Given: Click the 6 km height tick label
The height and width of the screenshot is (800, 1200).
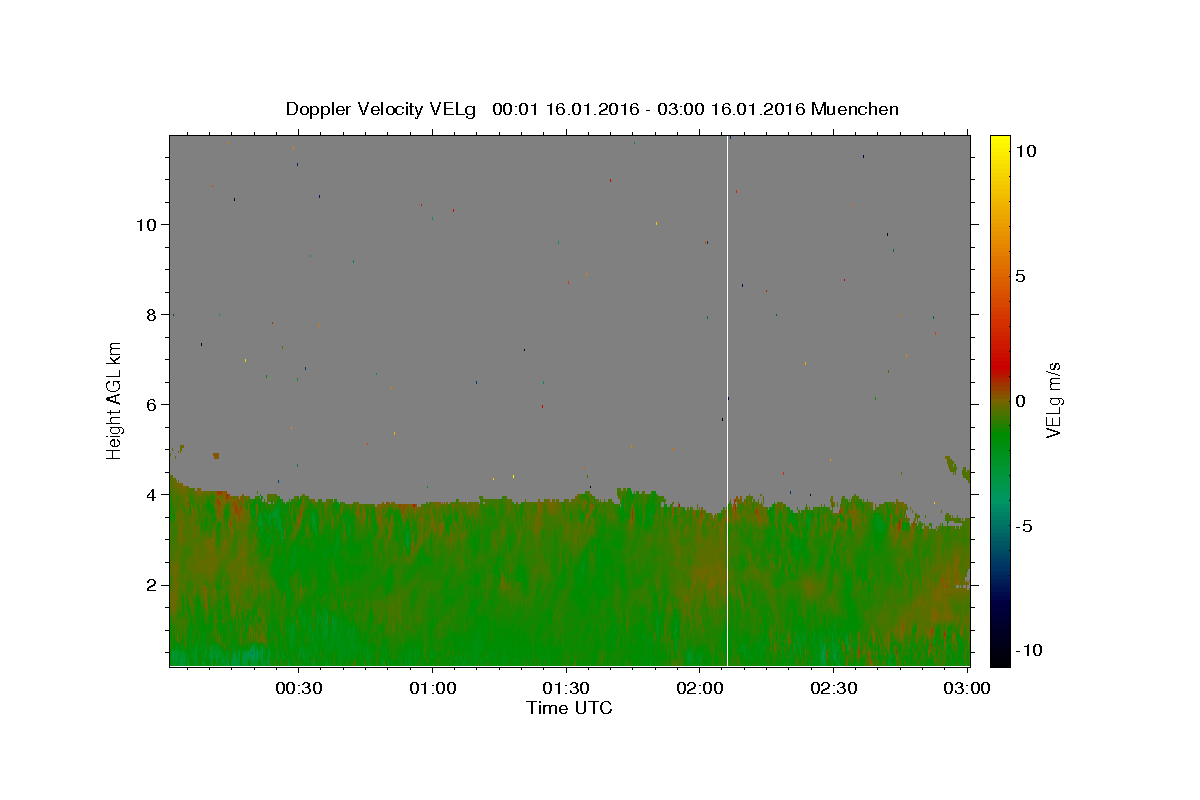Looking at the screenshot, I should tap(151, 404).
